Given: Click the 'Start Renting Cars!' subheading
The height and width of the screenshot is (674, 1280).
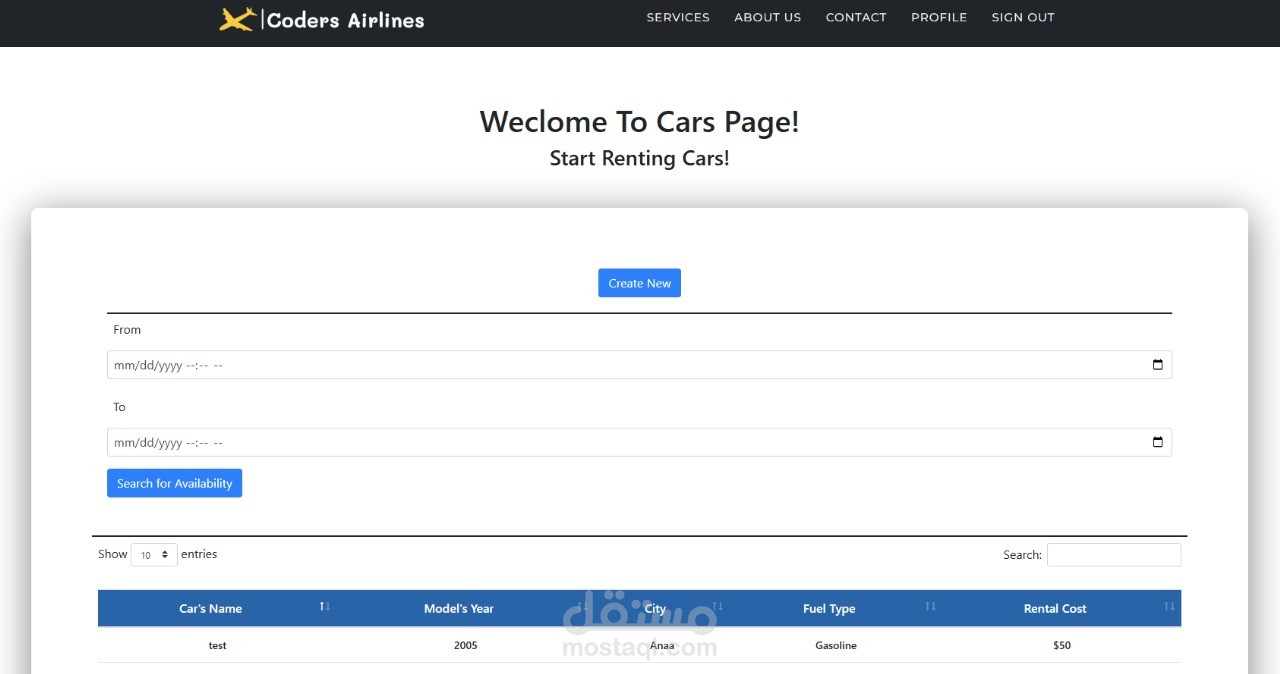Looking at the screenshot, I should [640, 158].
